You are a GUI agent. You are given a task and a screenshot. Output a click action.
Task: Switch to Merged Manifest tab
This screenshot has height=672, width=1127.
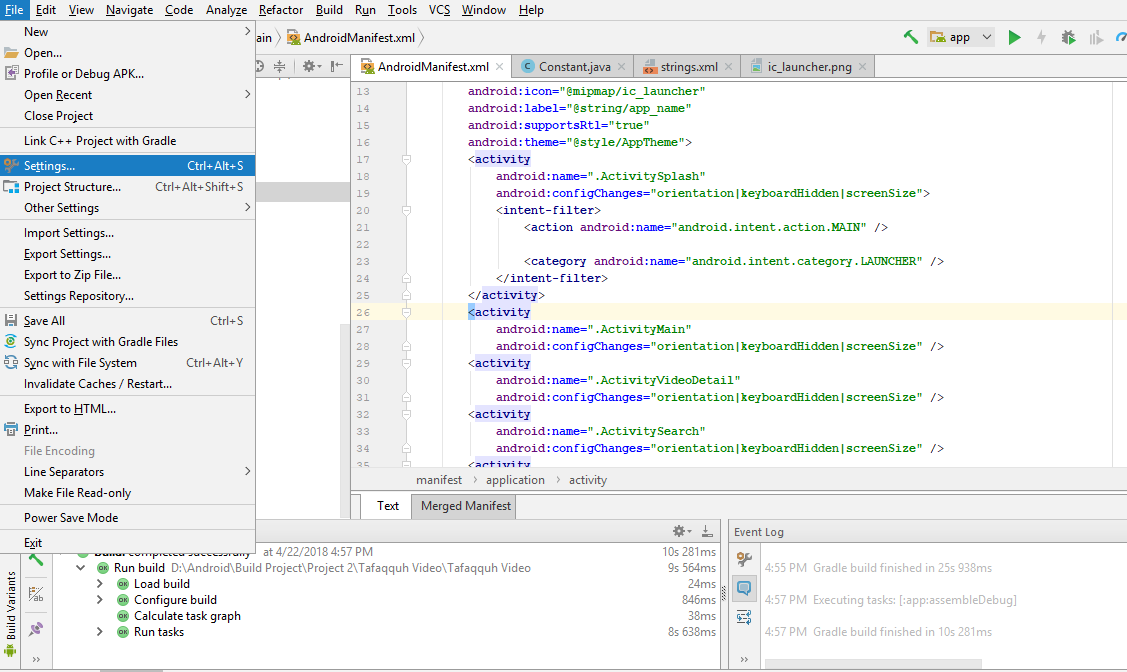tap(466, 506)
